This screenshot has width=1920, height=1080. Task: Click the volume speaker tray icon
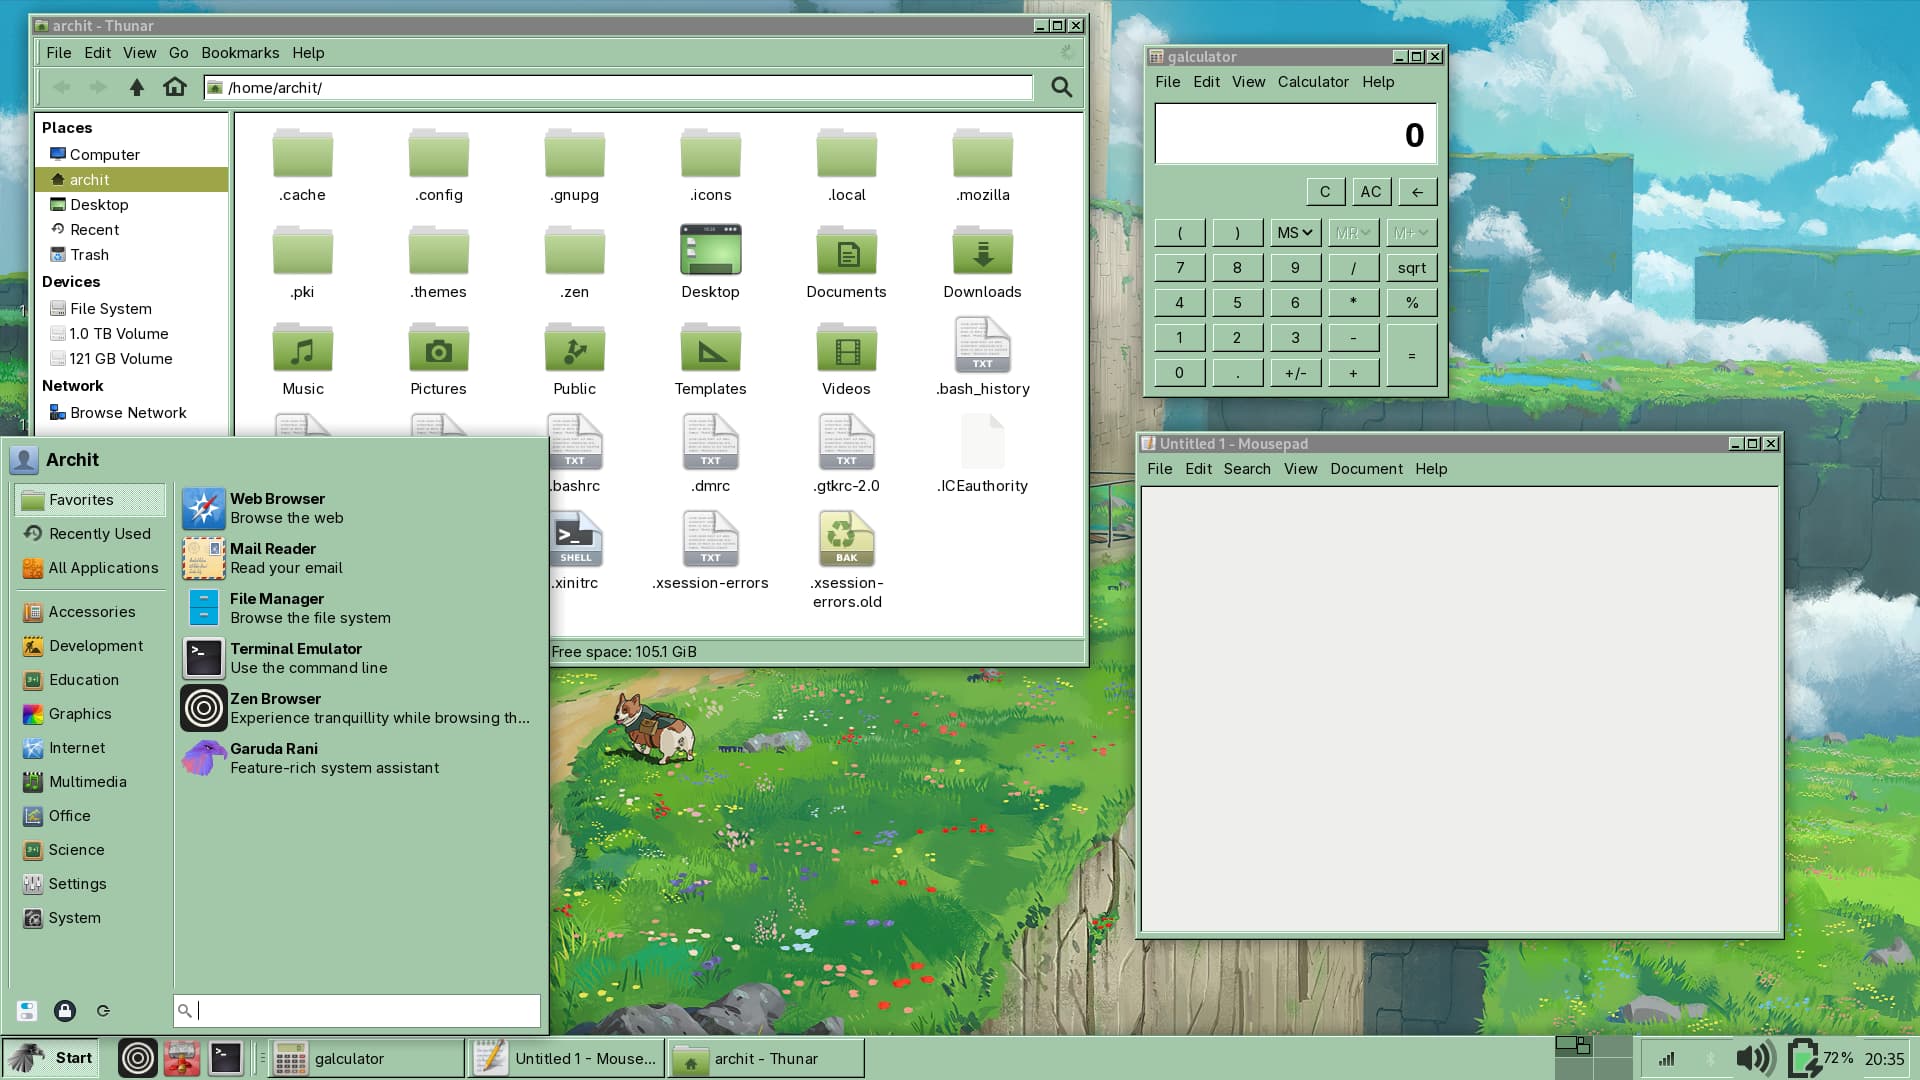[1755, 1058]
